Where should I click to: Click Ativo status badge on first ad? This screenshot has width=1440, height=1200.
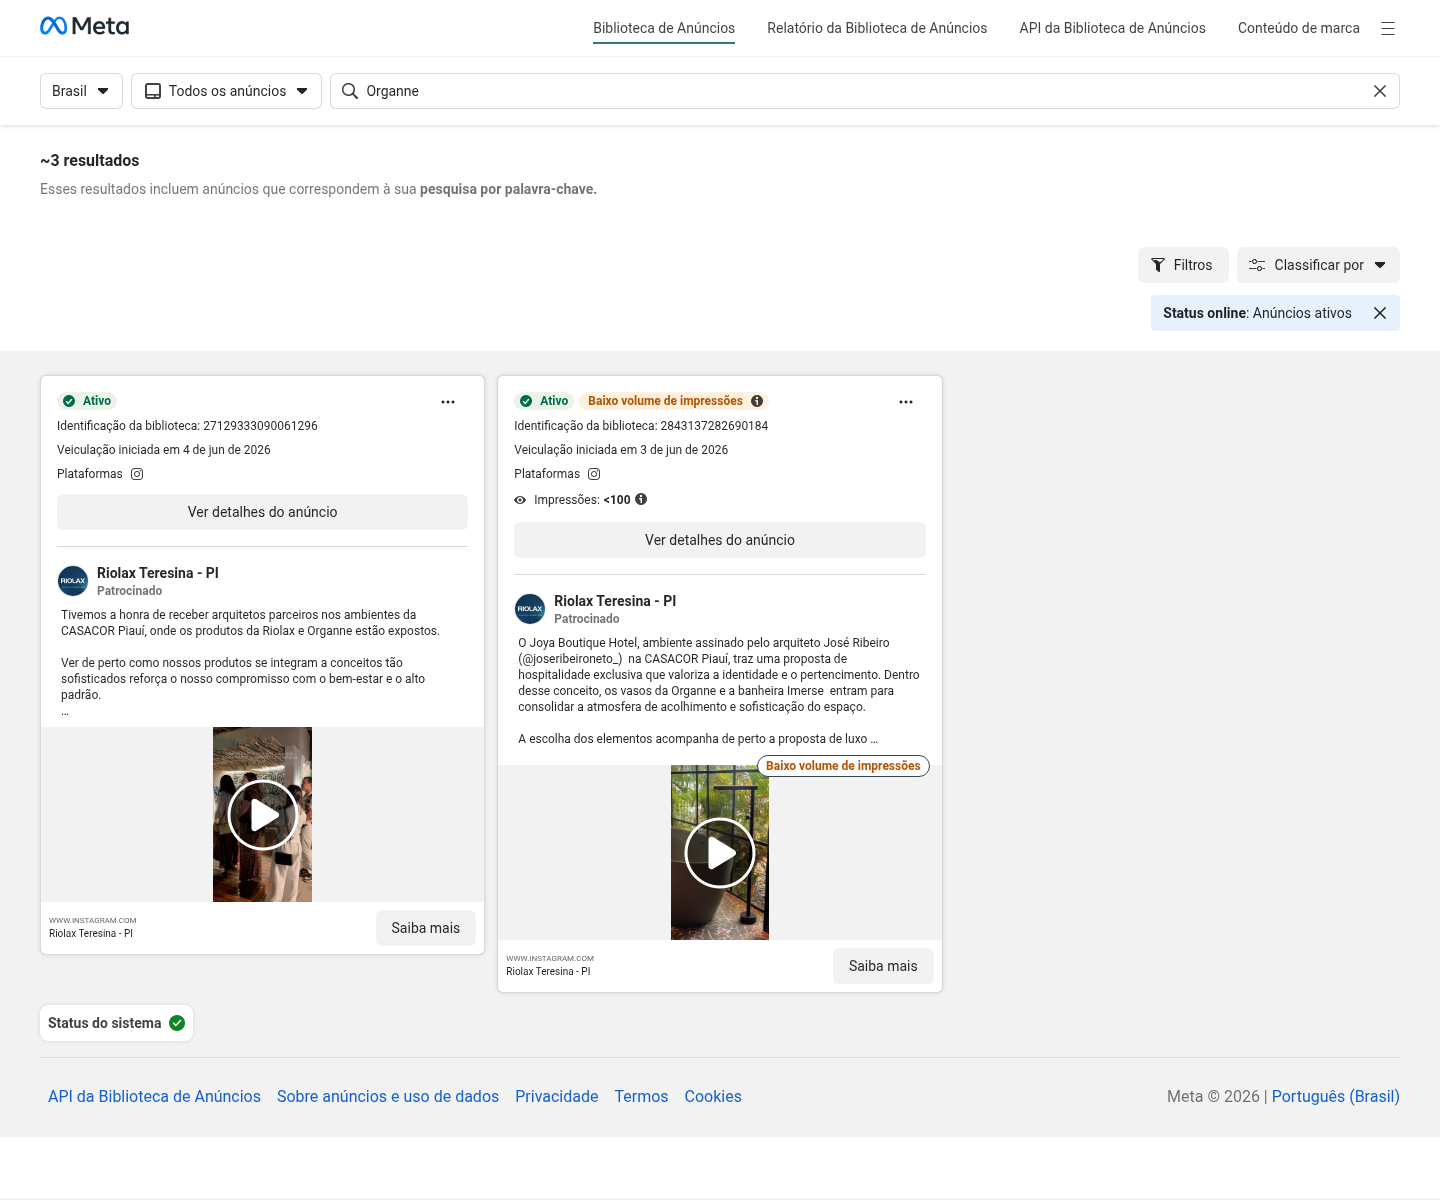(x=87, y=401)
